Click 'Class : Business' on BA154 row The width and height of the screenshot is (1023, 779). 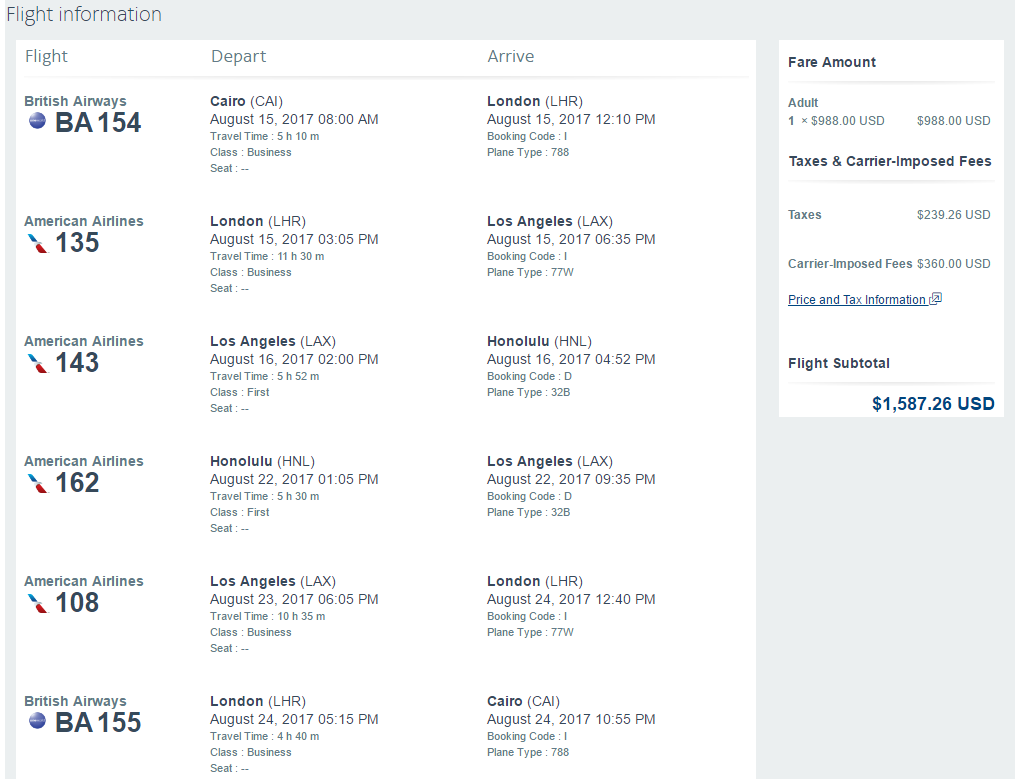[x=251, y=152]
